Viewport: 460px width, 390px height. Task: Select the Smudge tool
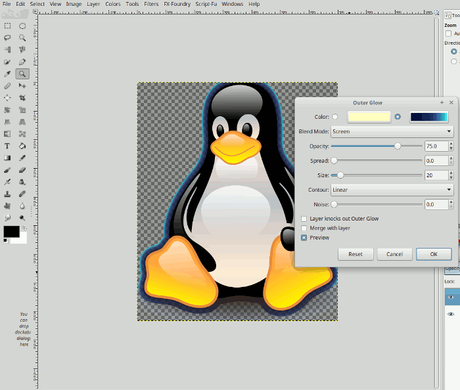(x=7, y=218)
